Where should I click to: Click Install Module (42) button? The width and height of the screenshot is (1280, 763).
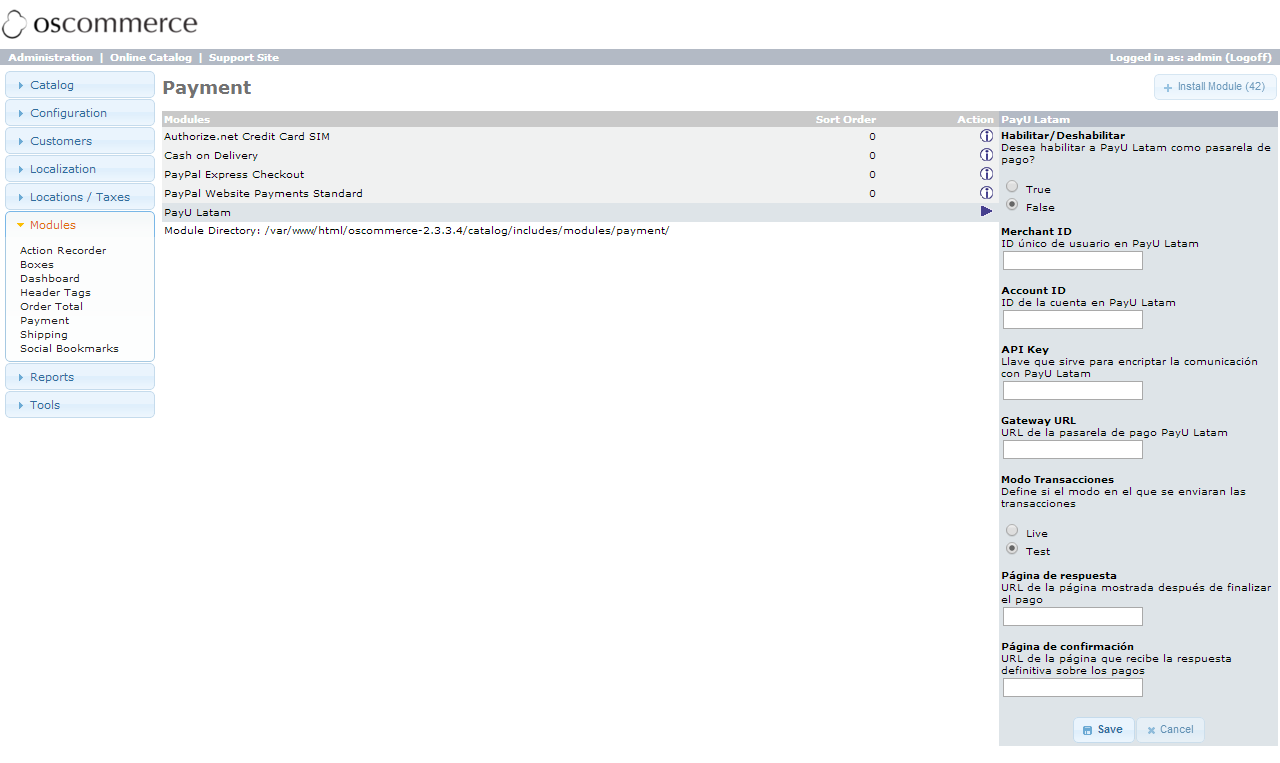1215,87
